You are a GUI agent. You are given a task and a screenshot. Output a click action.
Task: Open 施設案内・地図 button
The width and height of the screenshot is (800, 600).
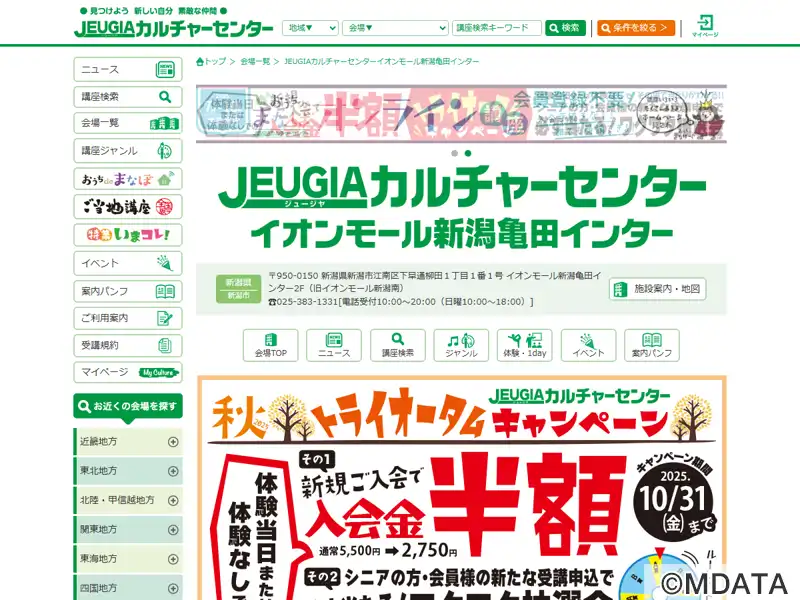pos(657,289)
